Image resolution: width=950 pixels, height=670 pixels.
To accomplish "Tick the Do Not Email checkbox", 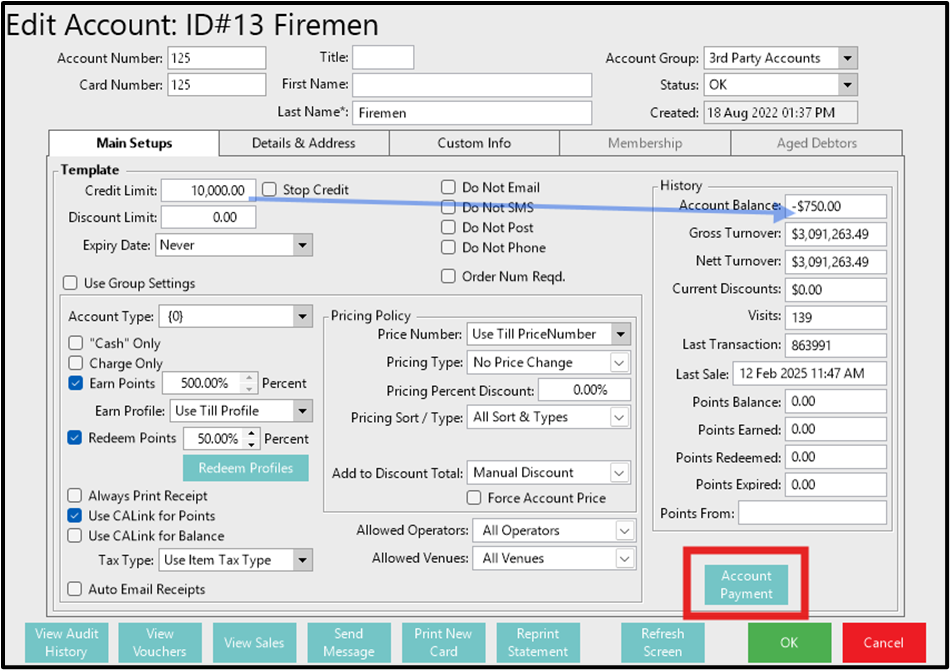I will coord(449,187).
